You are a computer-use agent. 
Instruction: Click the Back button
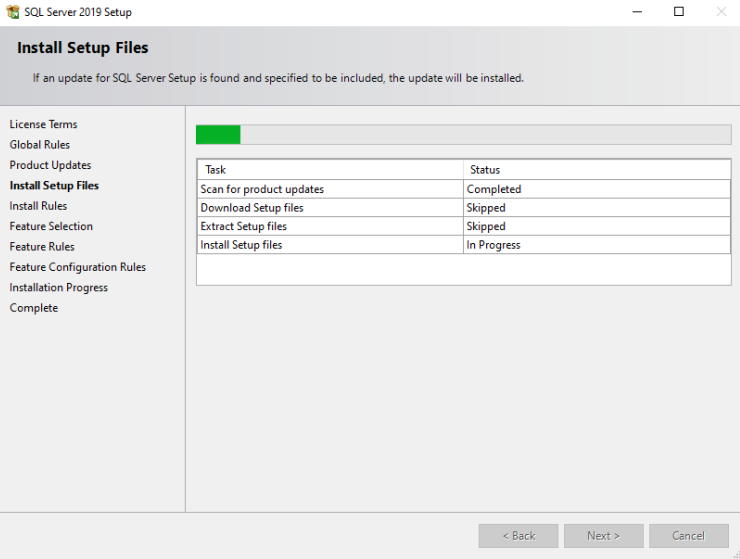click(518, 536)
